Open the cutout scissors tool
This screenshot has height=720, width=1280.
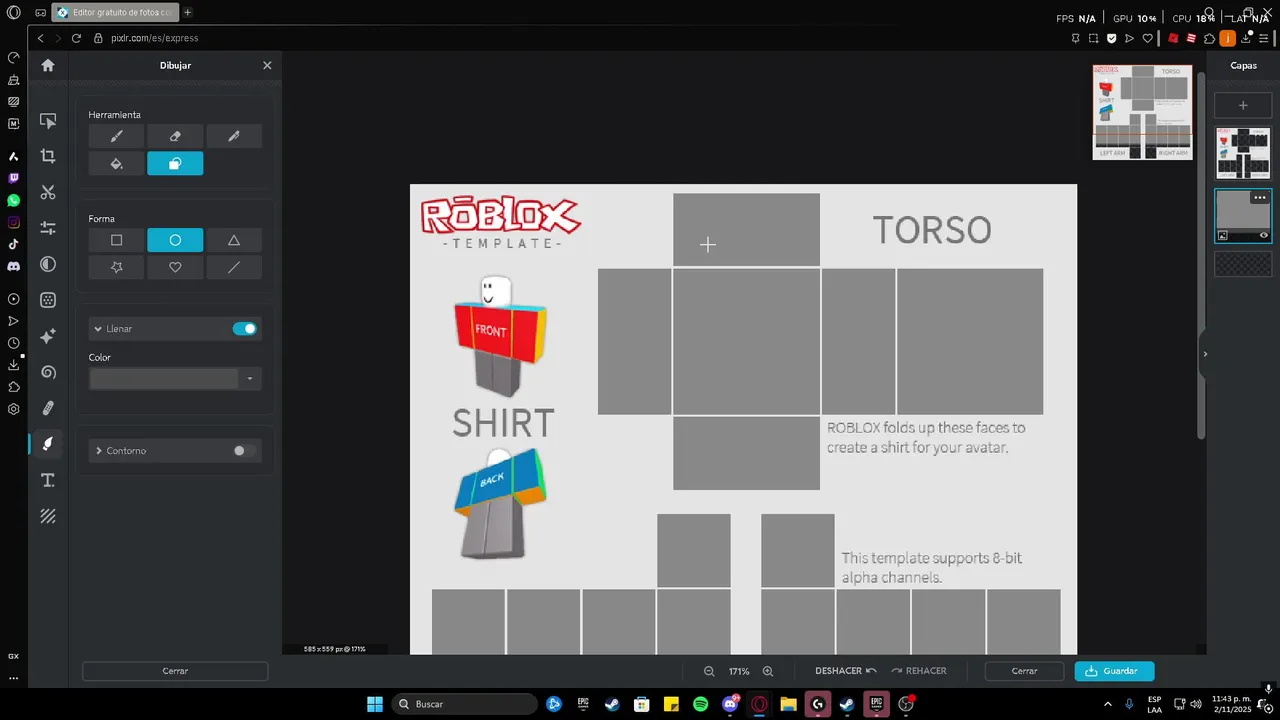[x=48, y=192]
